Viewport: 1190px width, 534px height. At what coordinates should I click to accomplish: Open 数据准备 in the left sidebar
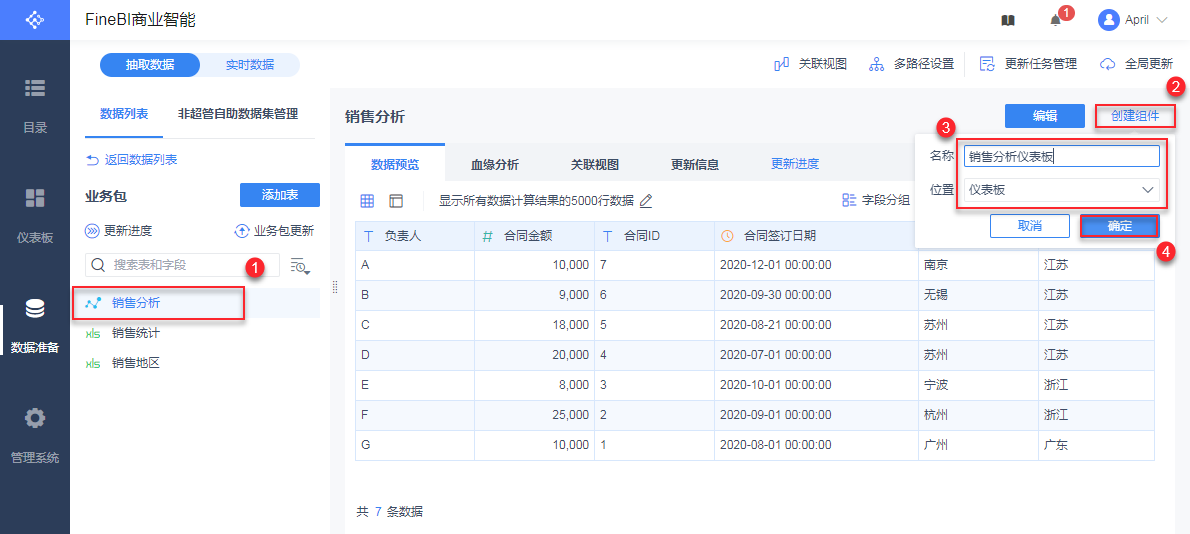coord(35,326)
